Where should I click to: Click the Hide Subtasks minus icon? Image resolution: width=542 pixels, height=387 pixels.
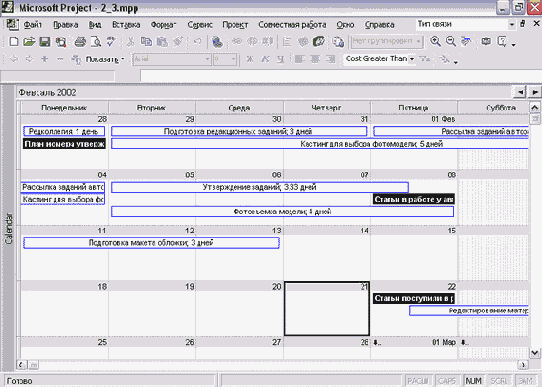click(x=60, y=59)
